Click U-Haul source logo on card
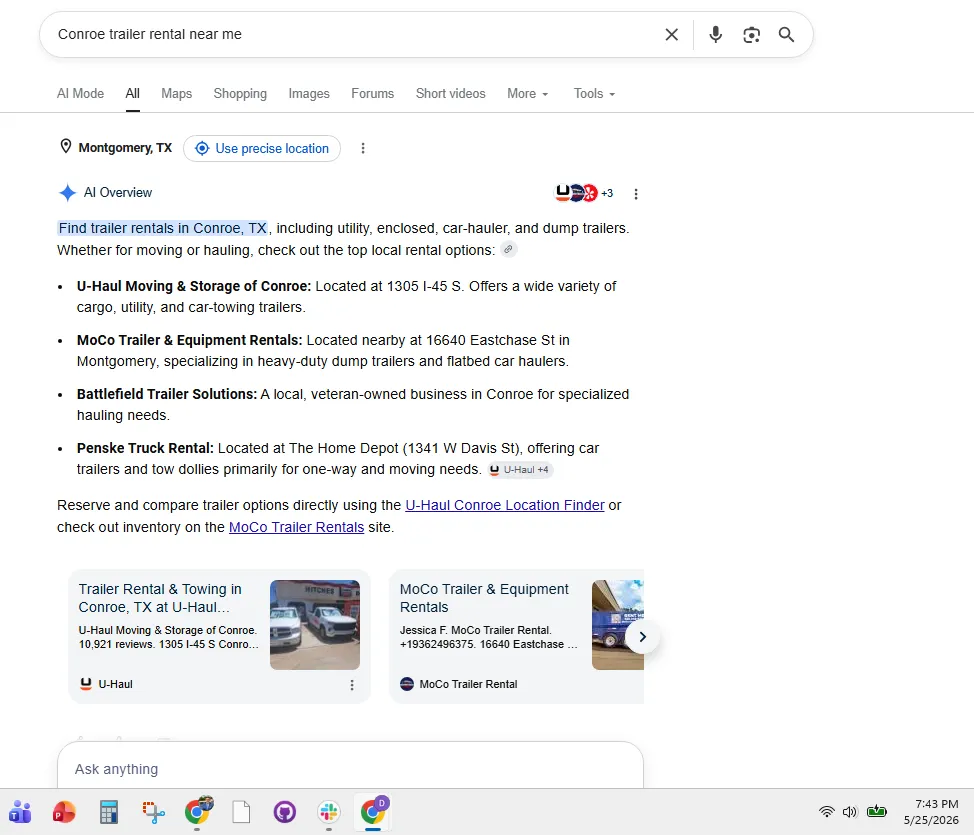Image resolution: width=974 pixels, height=835 pixels. [x=86, y=683]
